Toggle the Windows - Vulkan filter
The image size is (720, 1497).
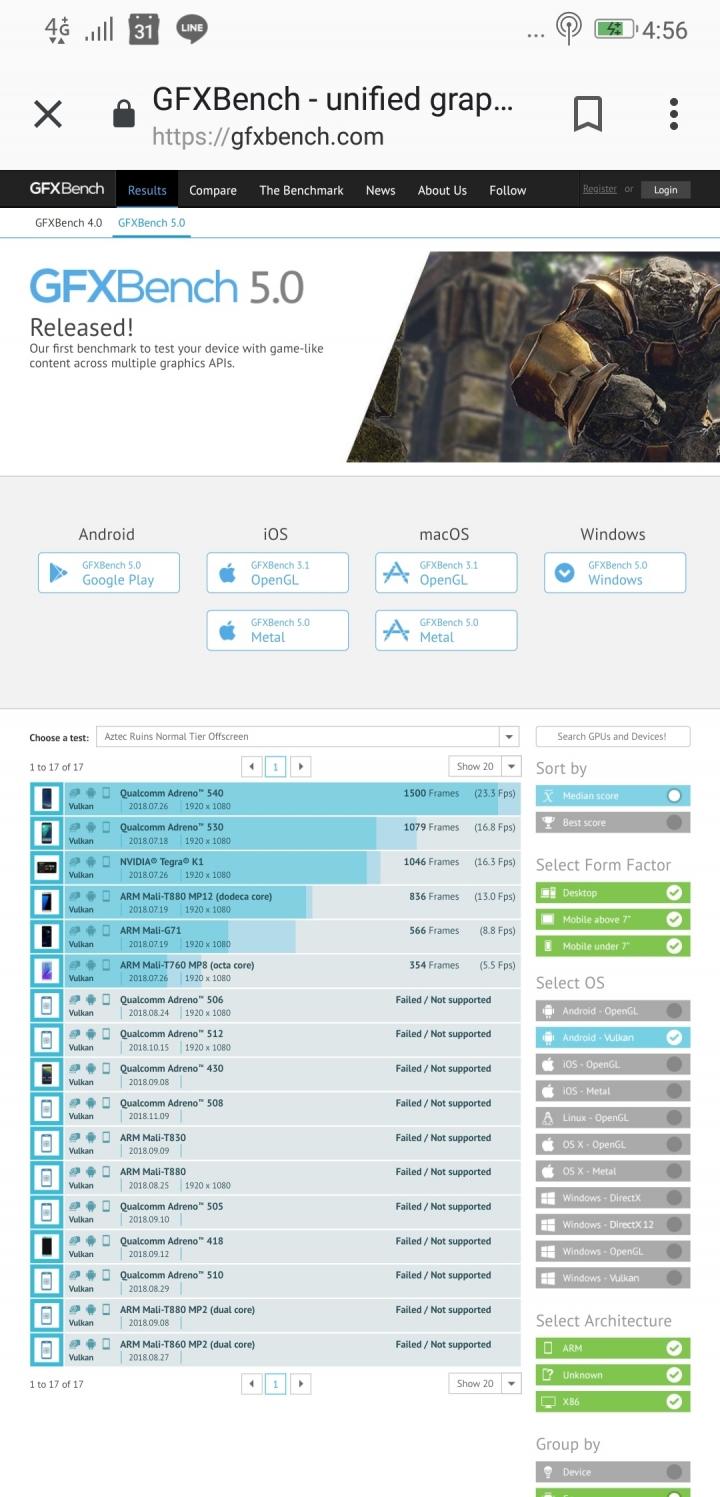[613, 1278]
